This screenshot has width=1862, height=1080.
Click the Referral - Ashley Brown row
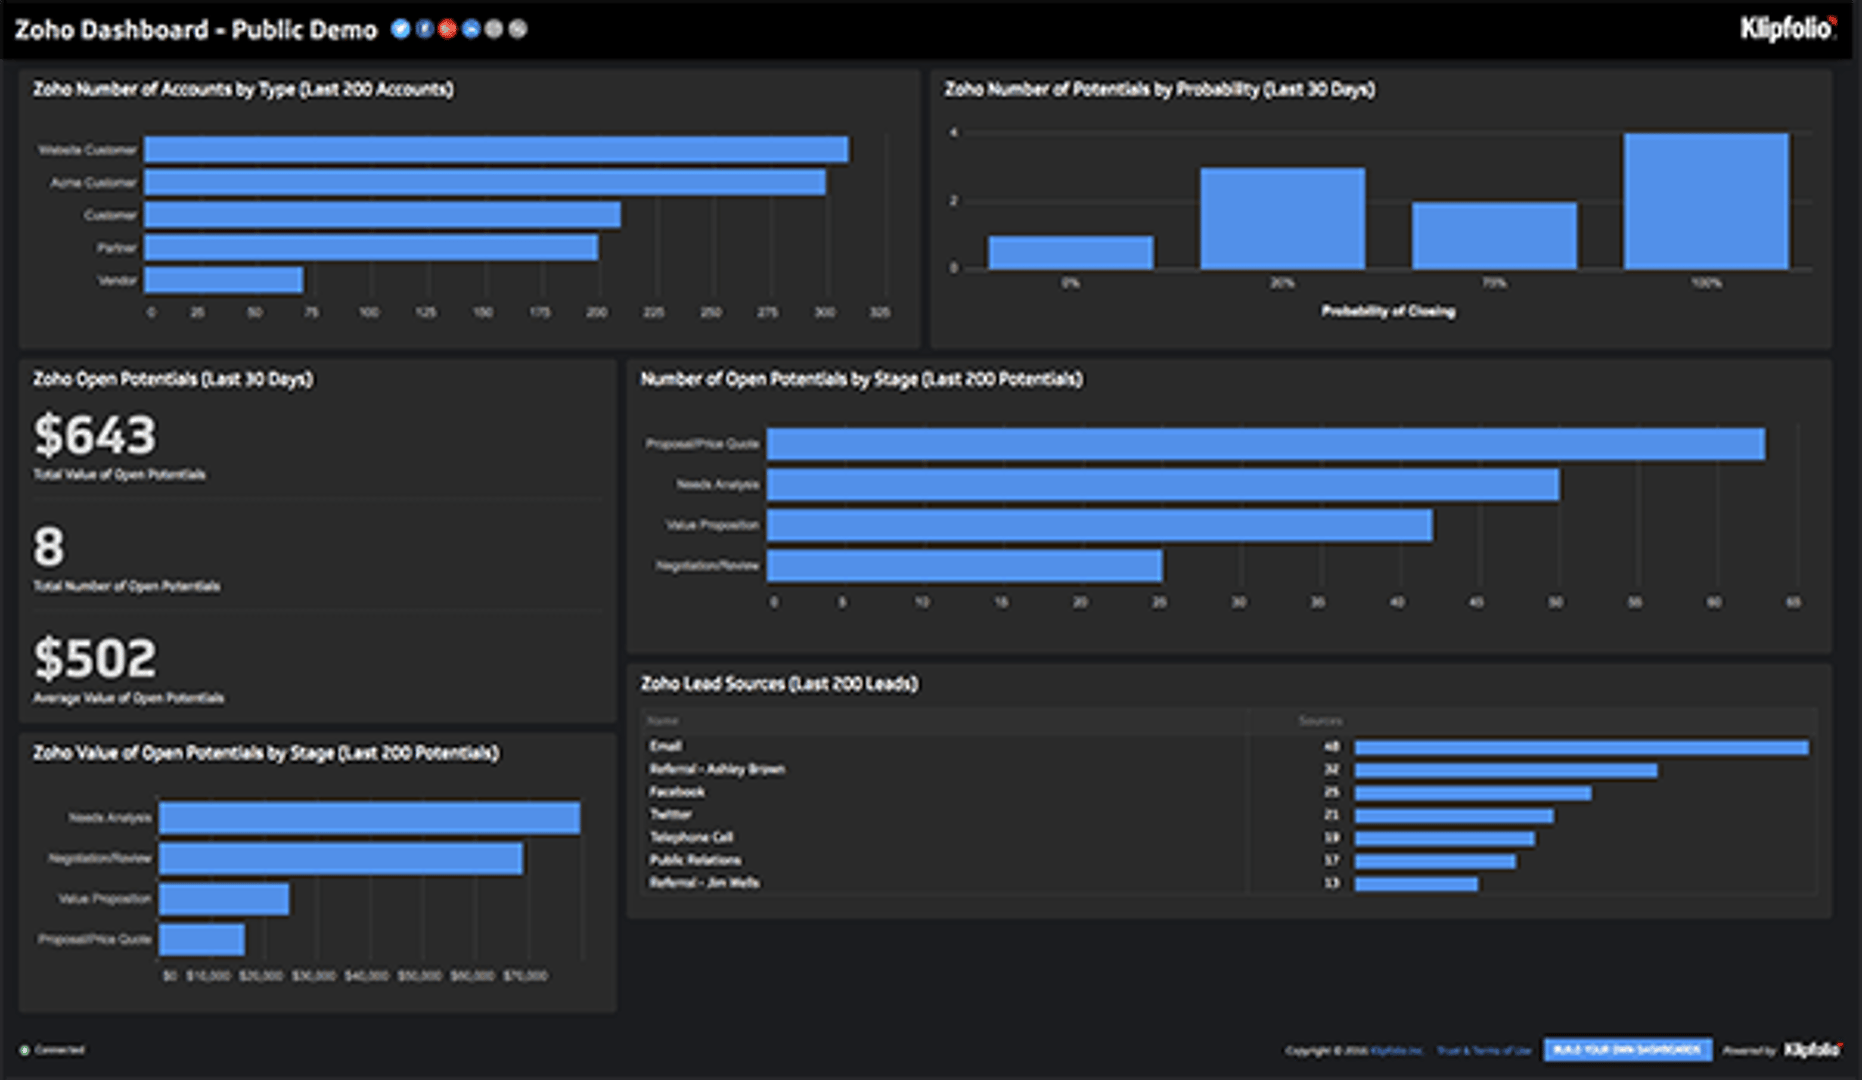[x=1228, y=769]
